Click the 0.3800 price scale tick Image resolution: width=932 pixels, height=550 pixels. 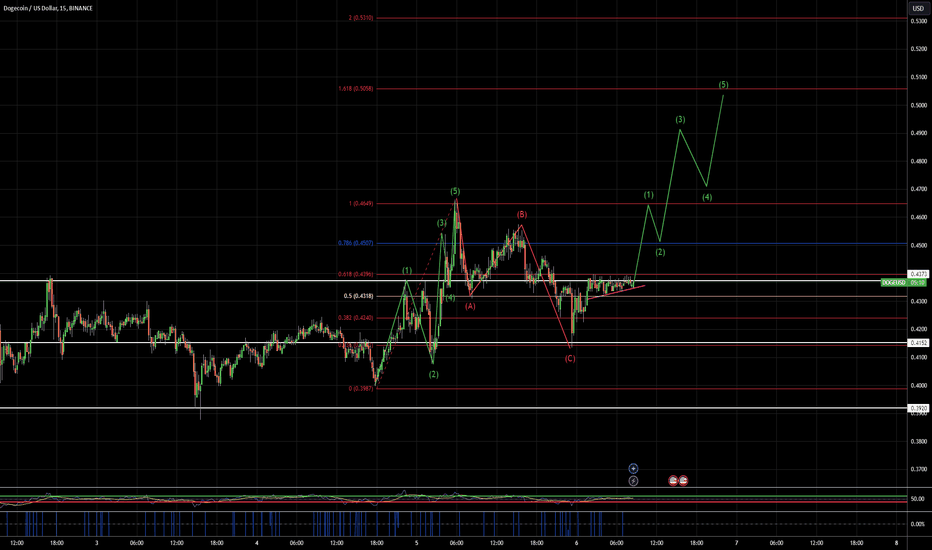pyautogui.click(x=920, y=441)
